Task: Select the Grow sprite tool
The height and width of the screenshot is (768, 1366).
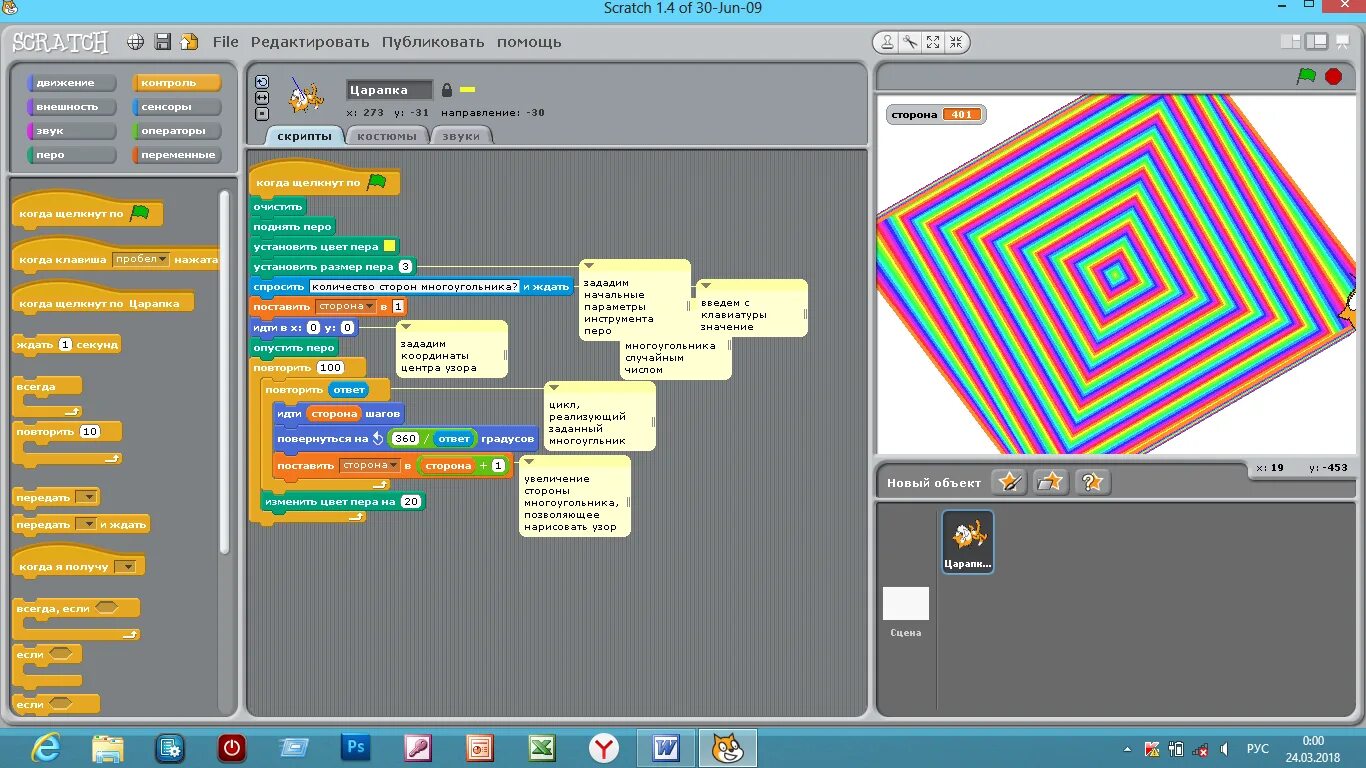Action: coord(933,42)
